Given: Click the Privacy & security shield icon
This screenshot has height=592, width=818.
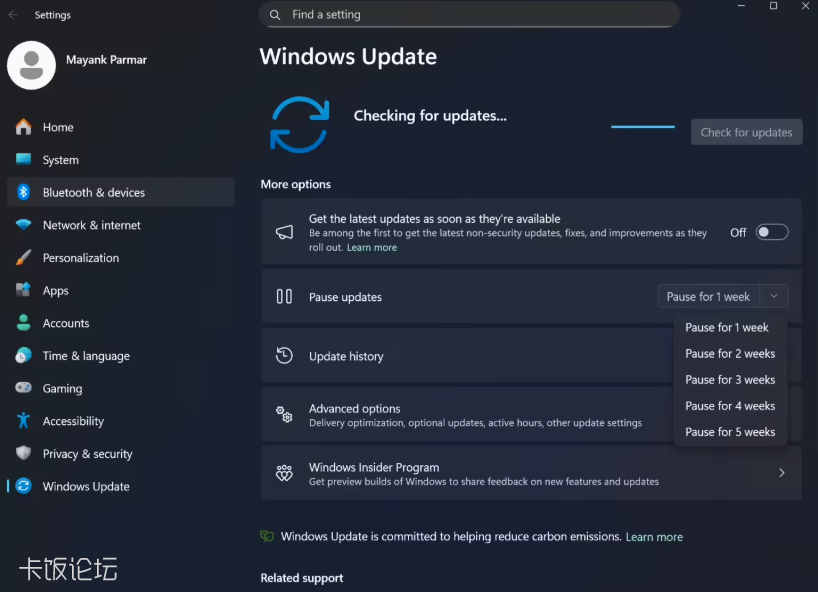Looking at the screenshot, I should 23,453.
